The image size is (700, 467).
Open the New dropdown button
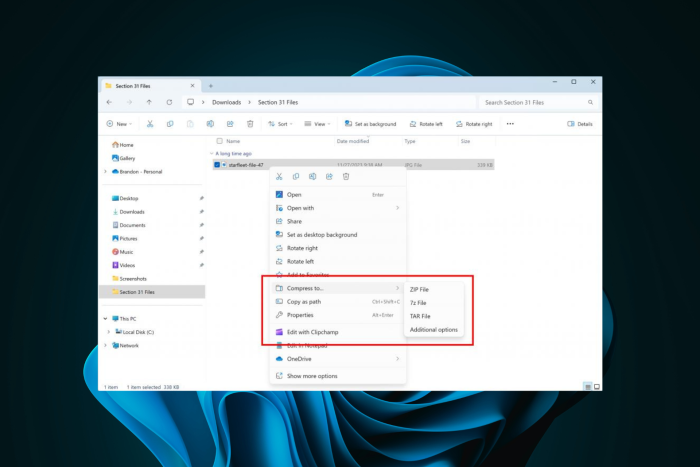tap(119, 124)
